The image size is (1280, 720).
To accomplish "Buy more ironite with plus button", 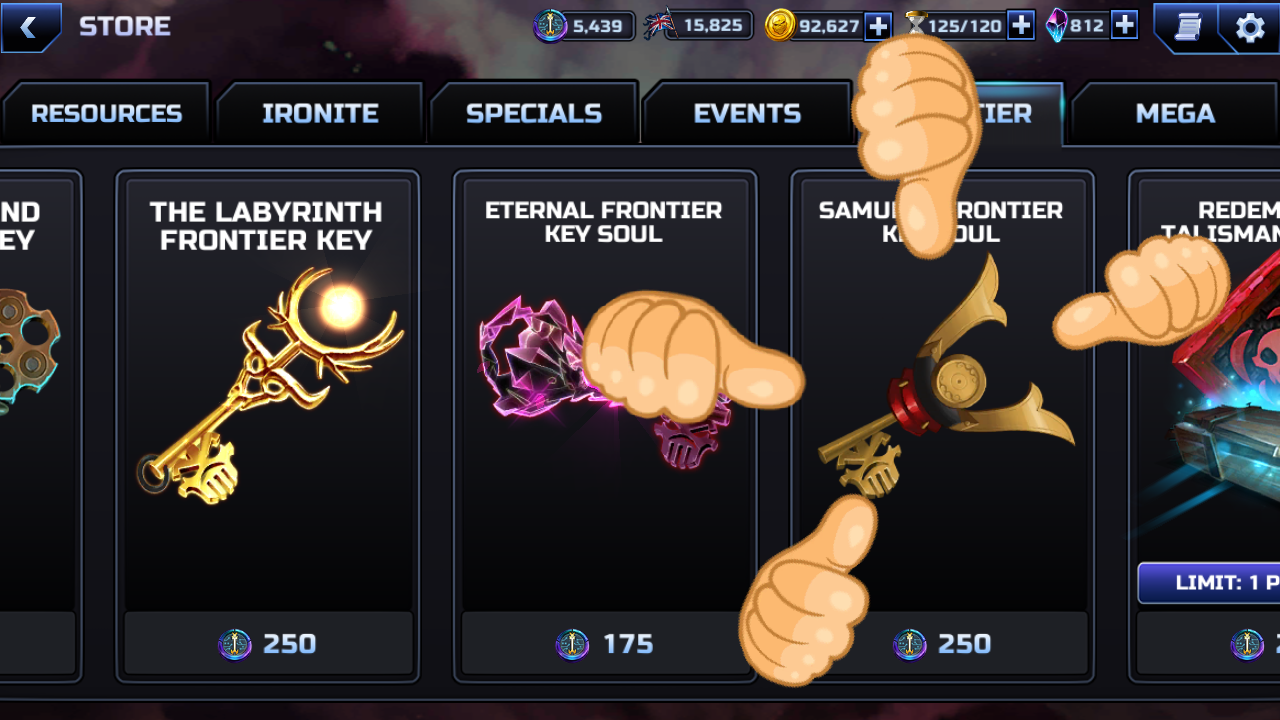I will click(1124, 26).
